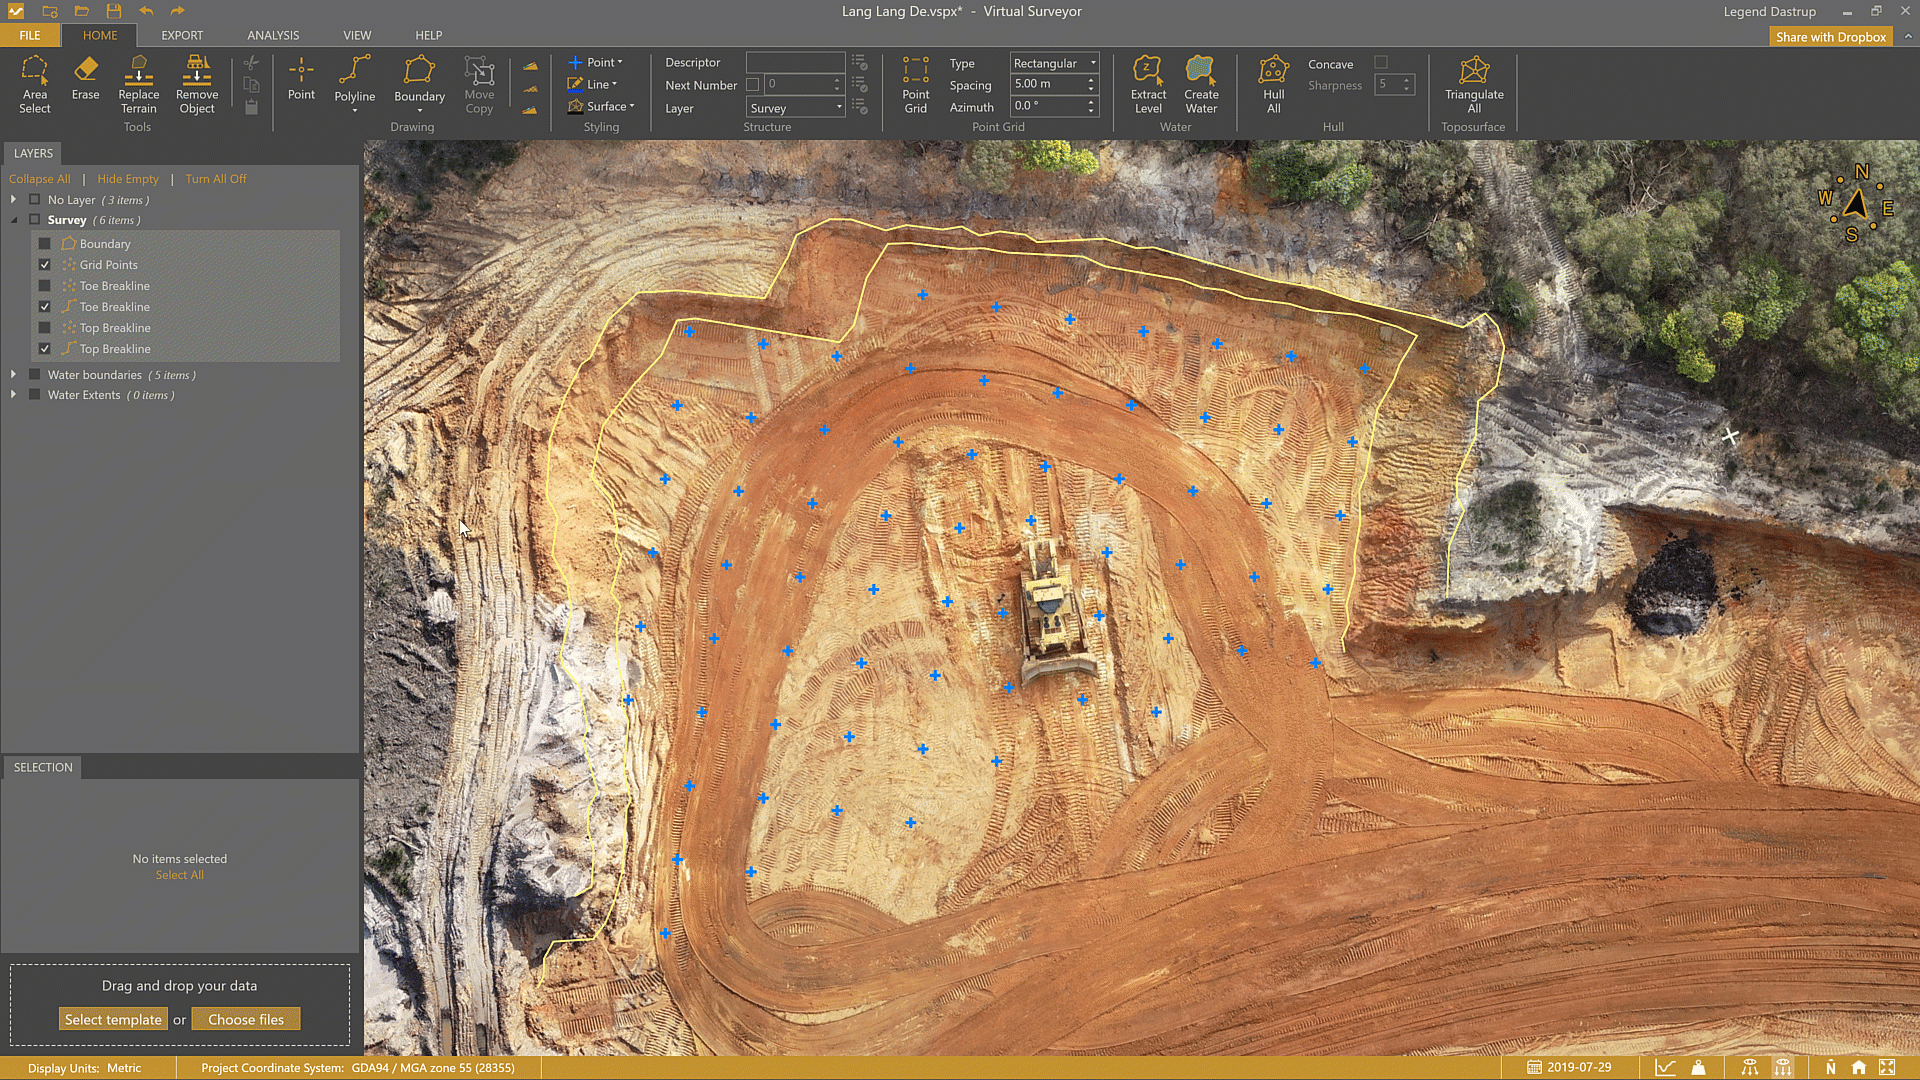The height and width of the screenshot is (1080, 1920).
Task: Open the Layer Survey dropdown
Action: tap(796, 108)
